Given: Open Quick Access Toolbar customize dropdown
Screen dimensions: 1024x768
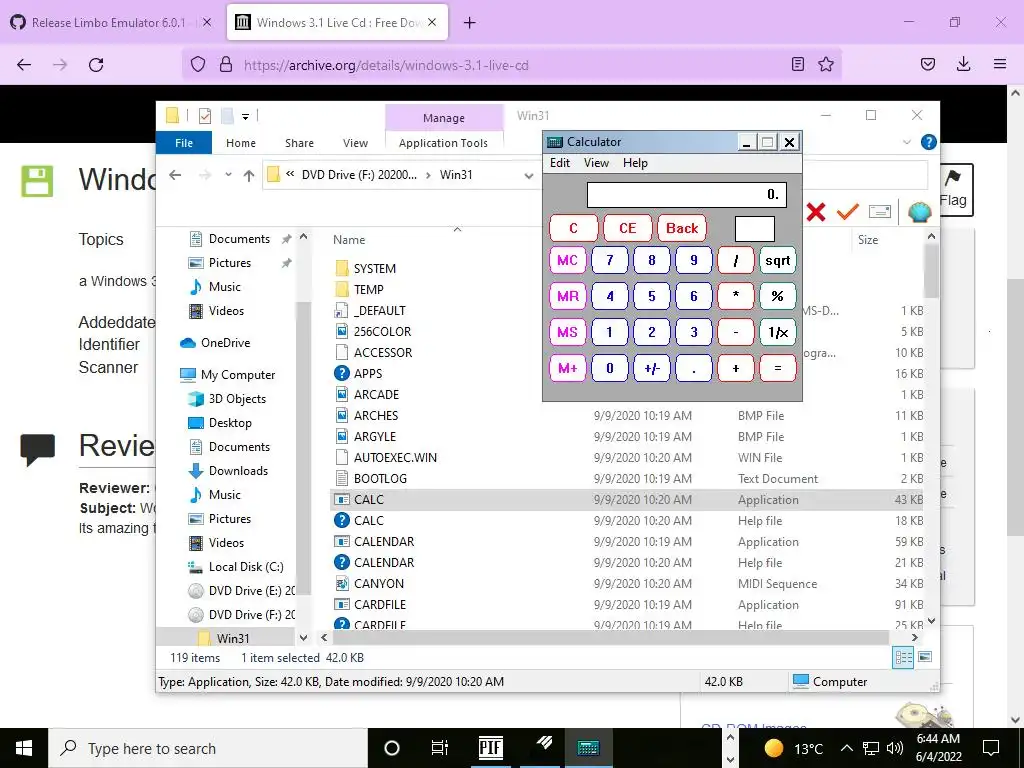Looking at the screenshot, I should click(x=246, y=116).
